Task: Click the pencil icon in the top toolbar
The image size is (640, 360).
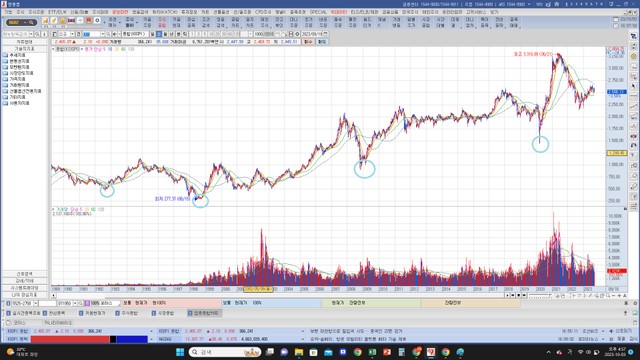Action: pos(54,21)
